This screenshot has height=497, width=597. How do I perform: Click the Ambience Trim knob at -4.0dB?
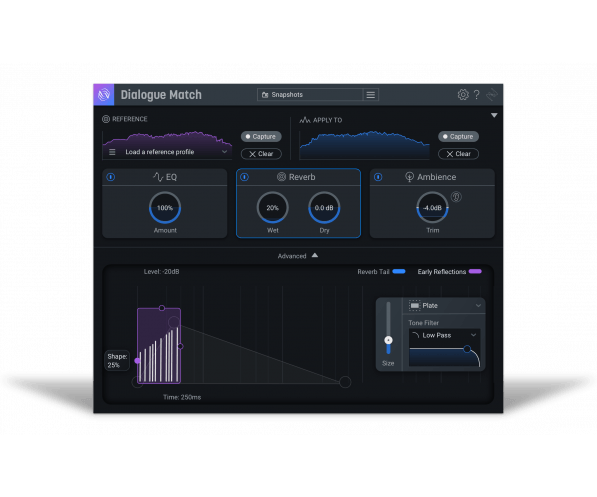pyautogui.click(x=432, y=208)
